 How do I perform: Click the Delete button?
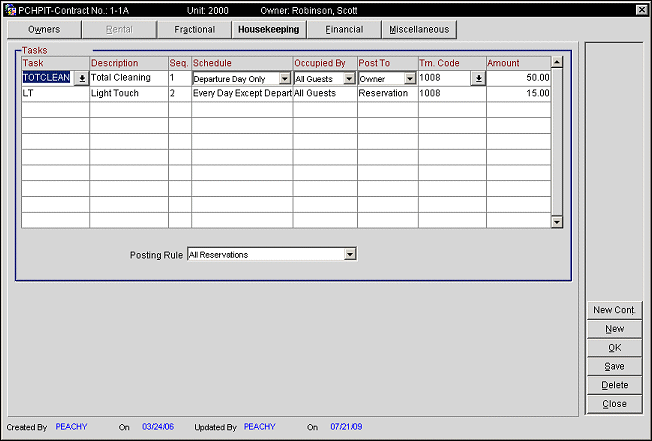615,386
